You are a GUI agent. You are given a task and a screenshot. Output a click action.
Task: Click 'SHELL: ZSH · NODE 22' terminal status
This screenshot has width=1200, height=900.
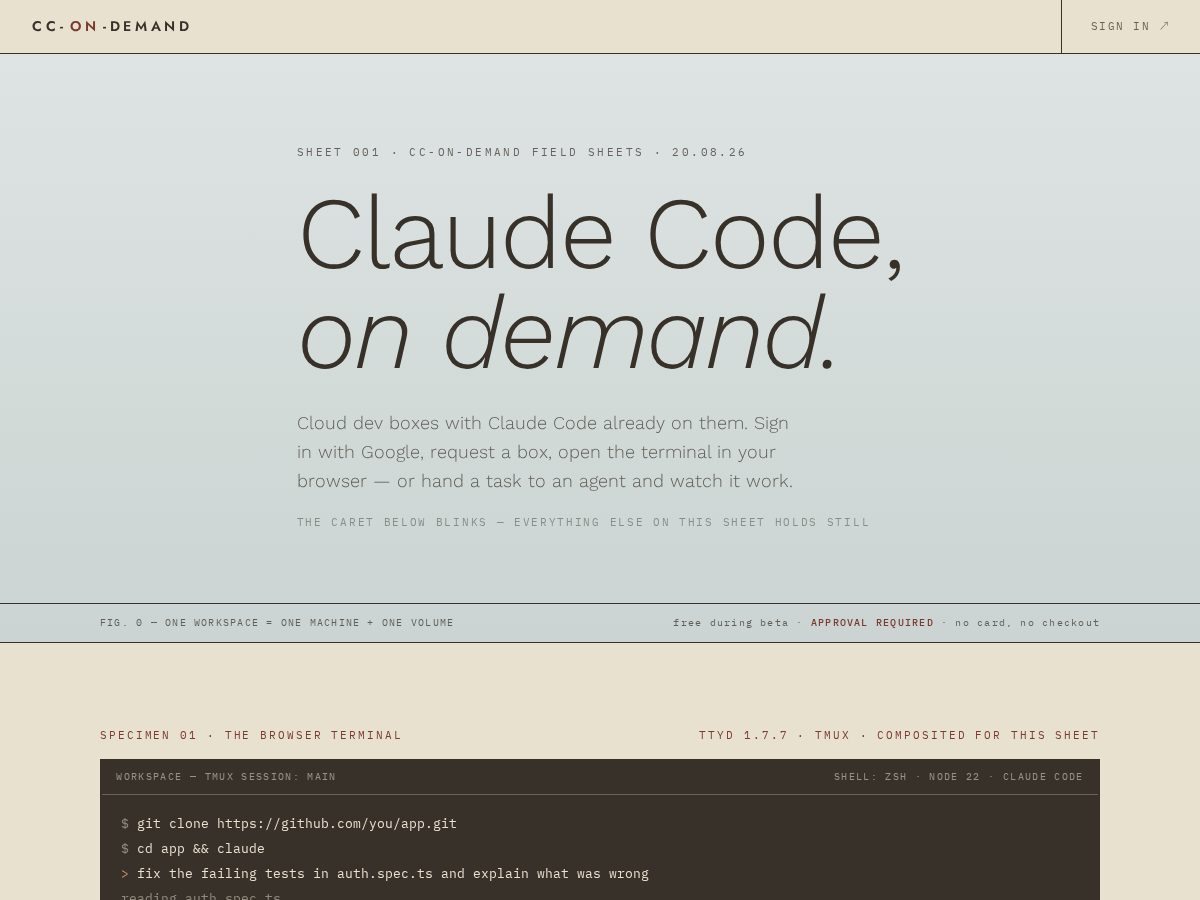(958, 777)
